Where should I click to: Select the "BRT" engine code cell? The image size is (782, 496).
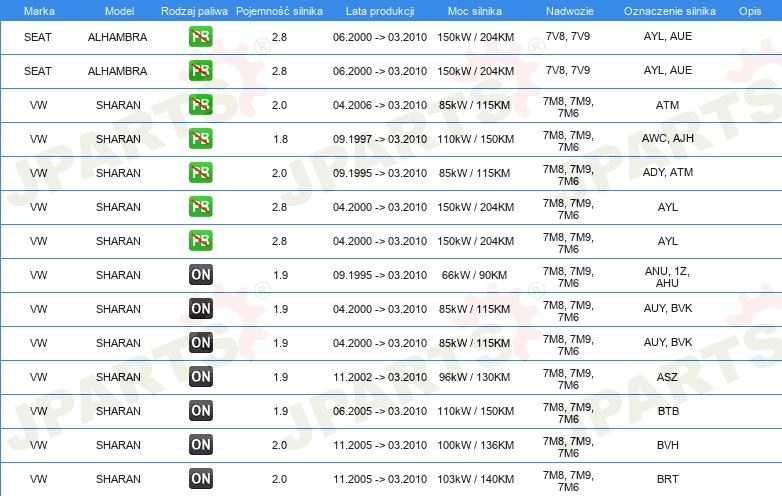[668, 479]
